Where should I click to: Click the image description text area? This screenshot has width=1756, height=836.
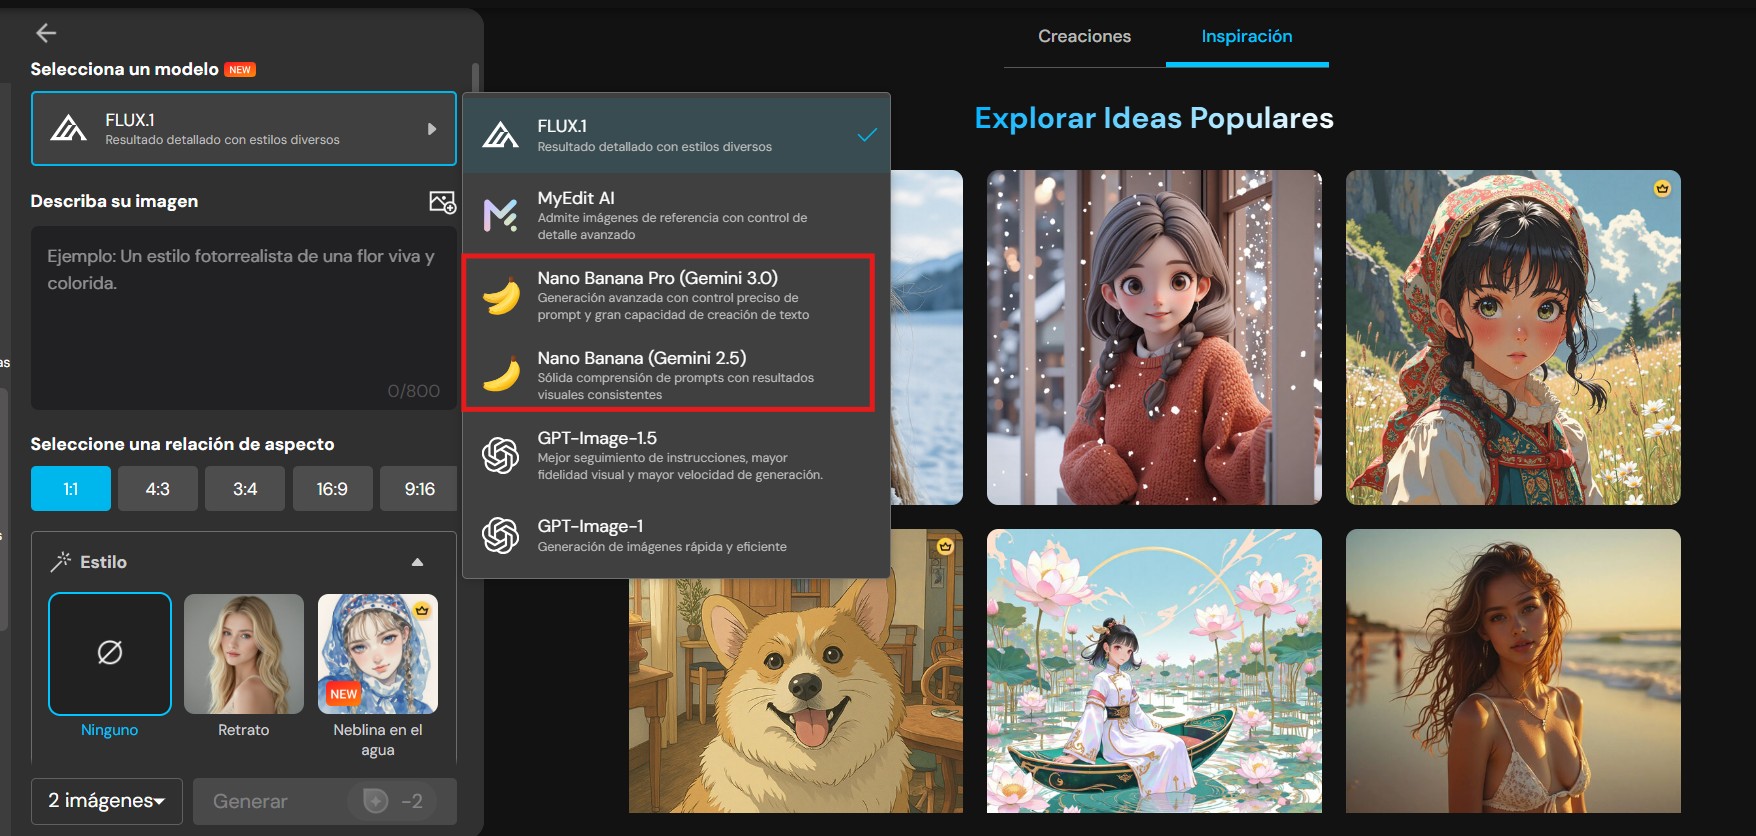click(x=244, y=318)
